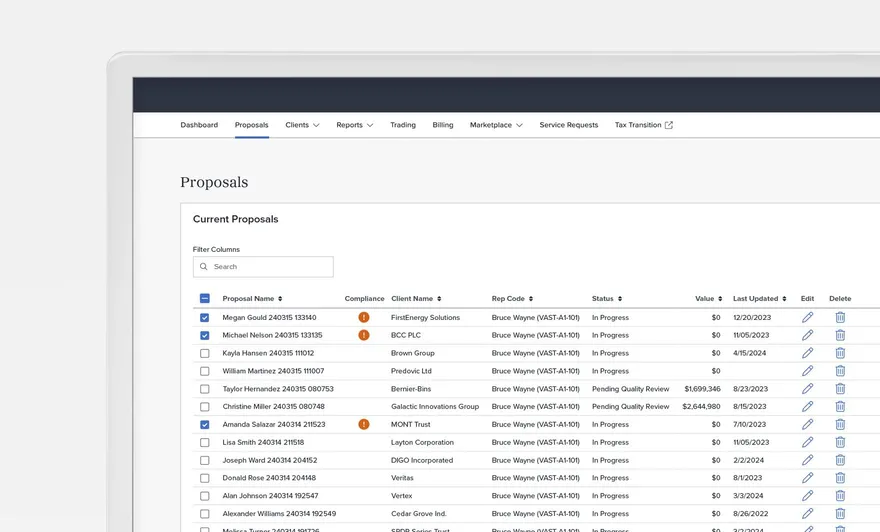
Task: Delete the Megan Gould proposal via trash icon
Action: (x=840, y=318)
